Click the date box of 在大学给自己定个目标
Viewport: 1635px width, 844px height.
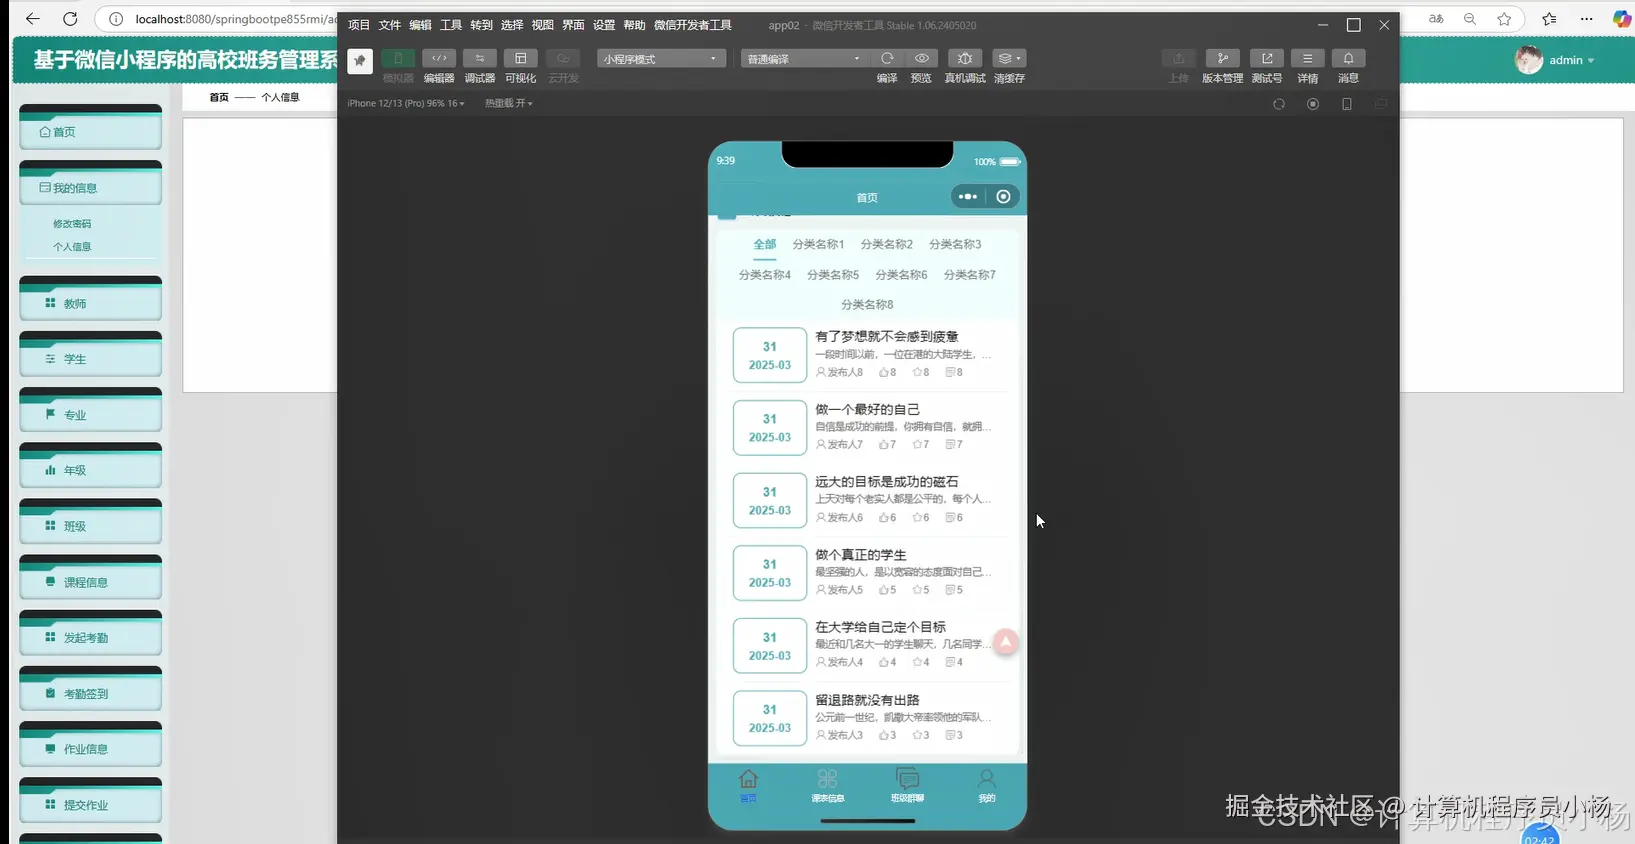(x=770, y=646)
